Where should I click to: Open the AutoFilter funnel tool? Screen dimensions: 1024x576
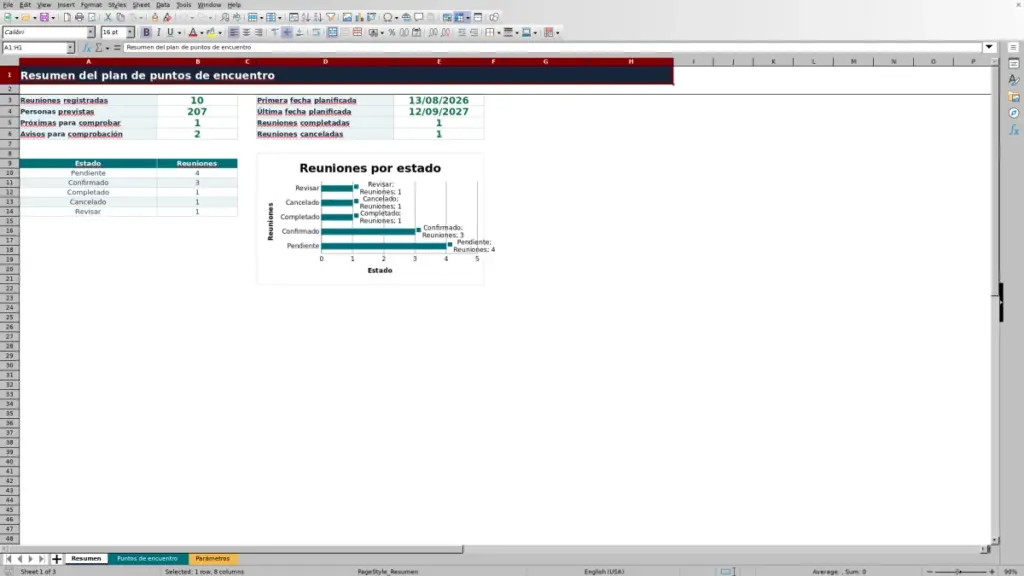tap(331, 18)
